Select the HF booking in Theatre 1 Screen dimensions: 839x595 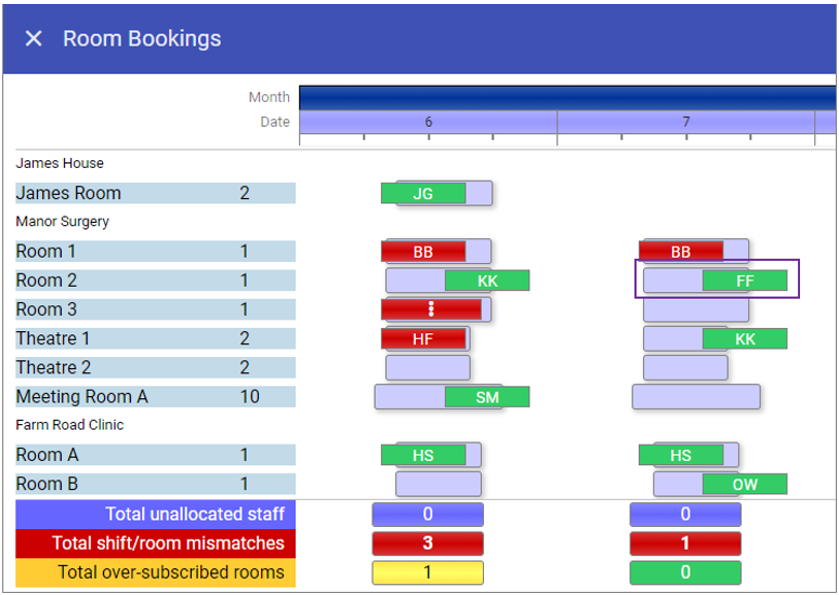[423, 339]
